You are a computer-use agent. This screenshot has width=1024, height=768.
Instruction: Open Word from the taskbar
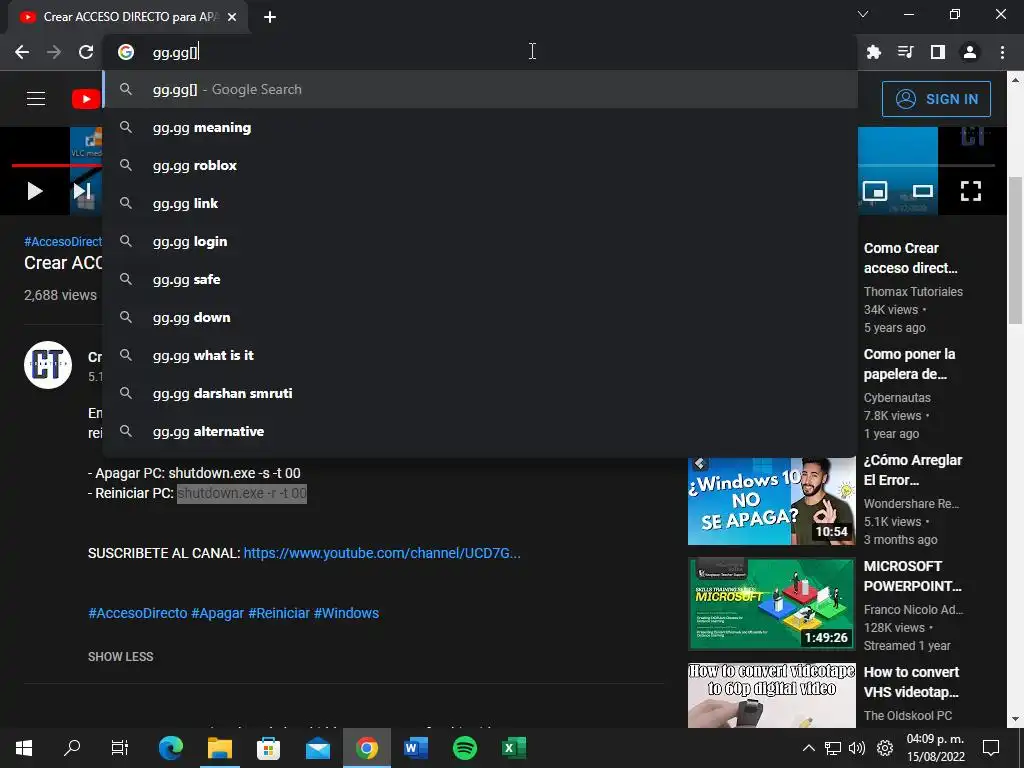pyautogui.click(x=416, y=748)
